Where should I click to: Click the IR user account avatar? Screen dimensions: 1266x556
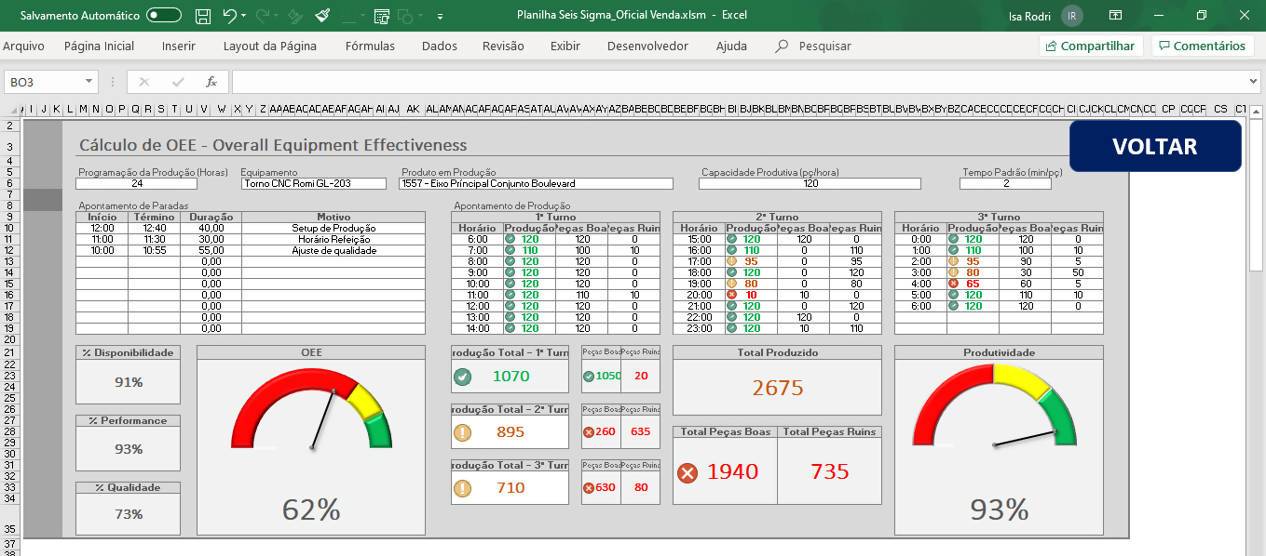point(1072,16)
